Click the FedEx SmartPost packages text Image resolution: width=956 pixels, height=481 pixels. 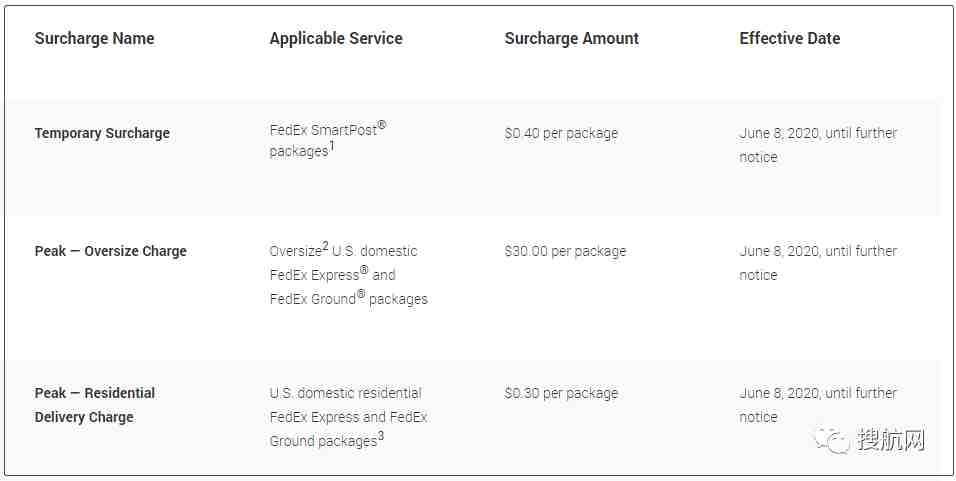tap(328, 140)
